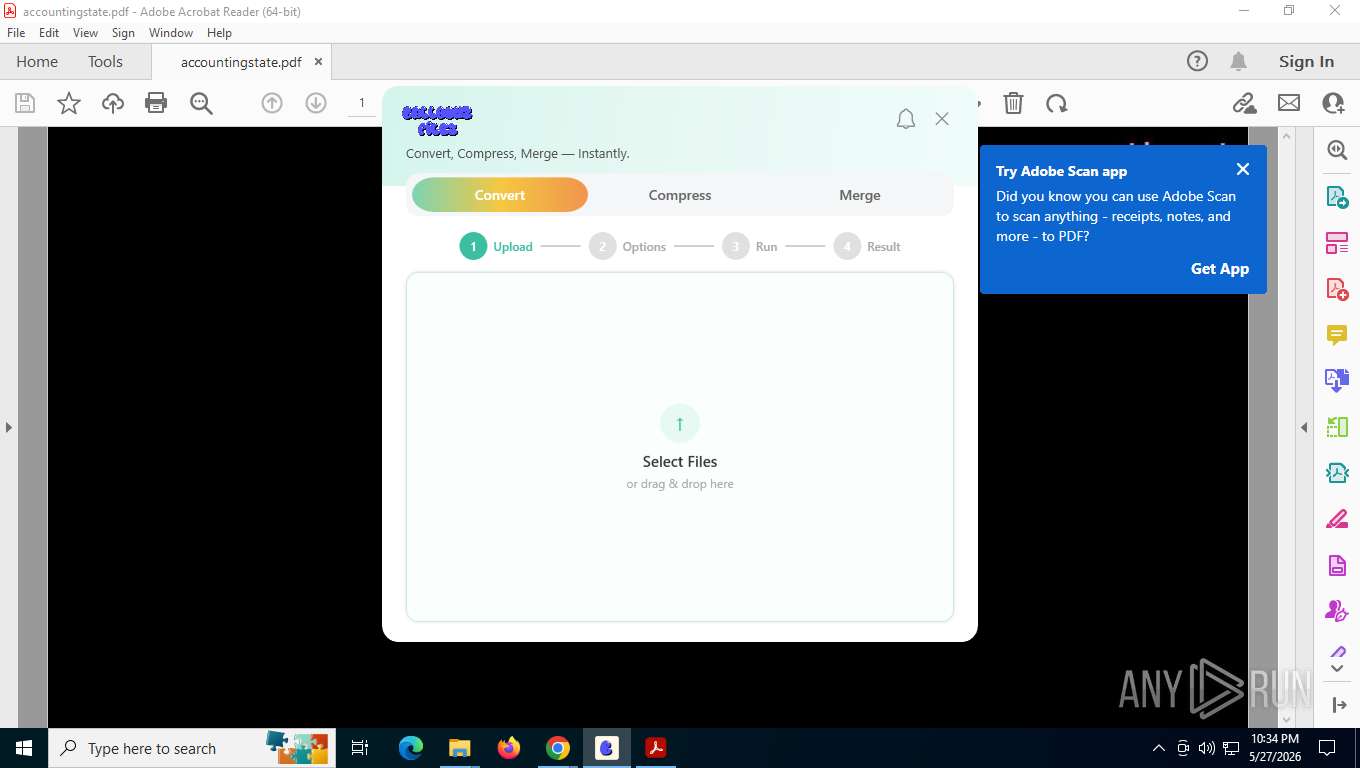1360x768 pixels.
Task: Click the Sign In link
Action: 1306,61
